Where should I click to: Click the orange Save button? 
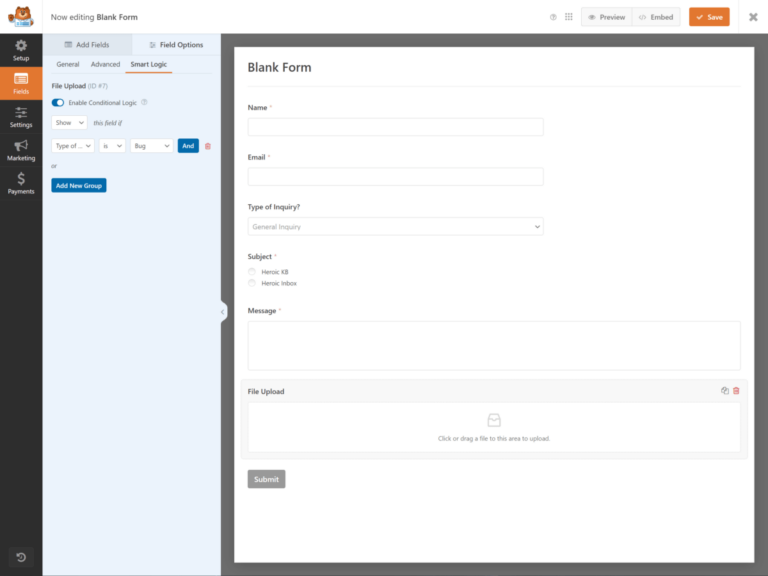coord(709,17)
